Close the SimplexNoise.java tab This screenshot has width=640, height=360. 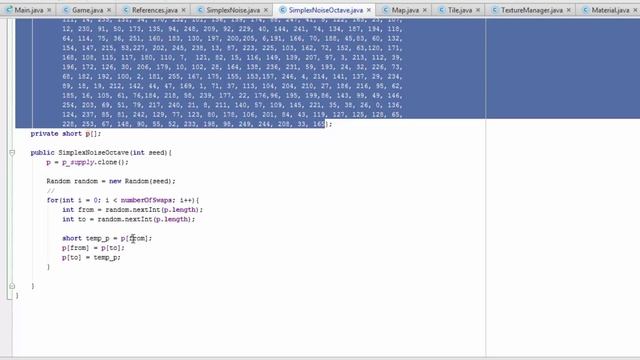(266, 10)
